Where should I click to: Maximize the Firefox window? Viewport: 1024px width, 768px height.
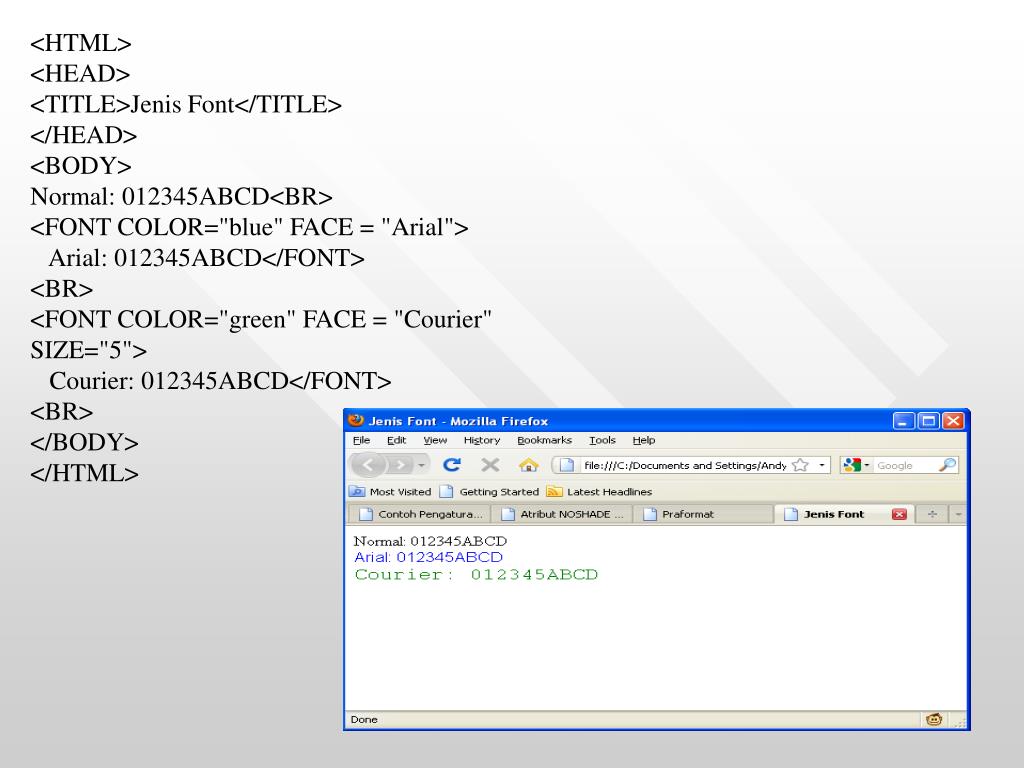tap(928, 421)
